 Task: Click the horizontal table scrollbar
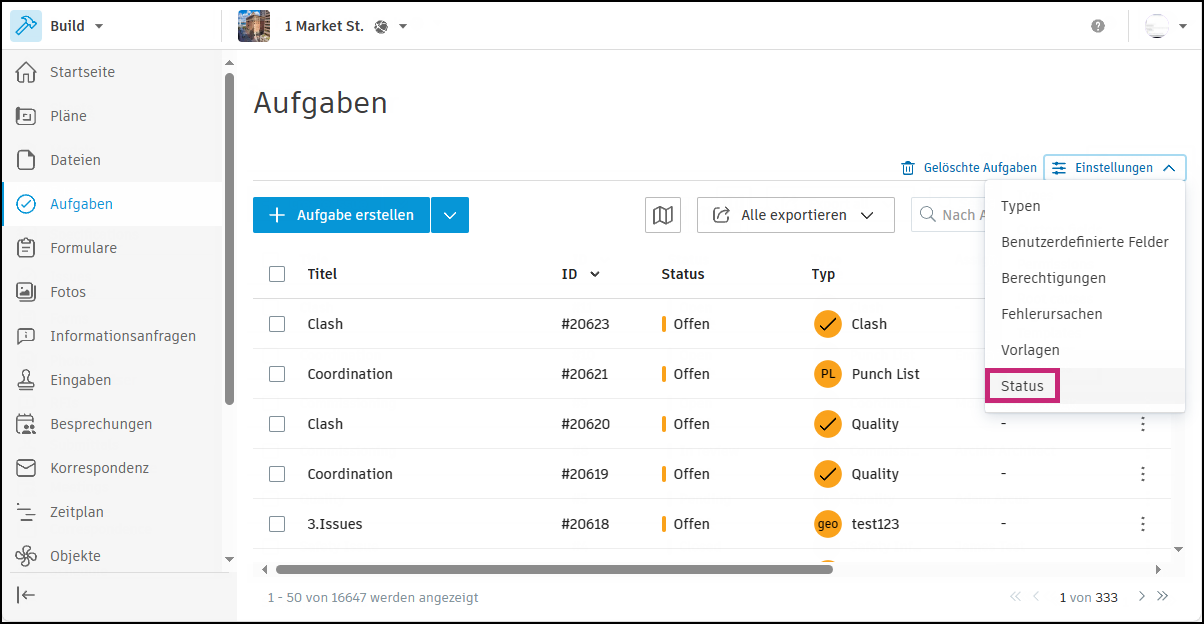[553, 569]
